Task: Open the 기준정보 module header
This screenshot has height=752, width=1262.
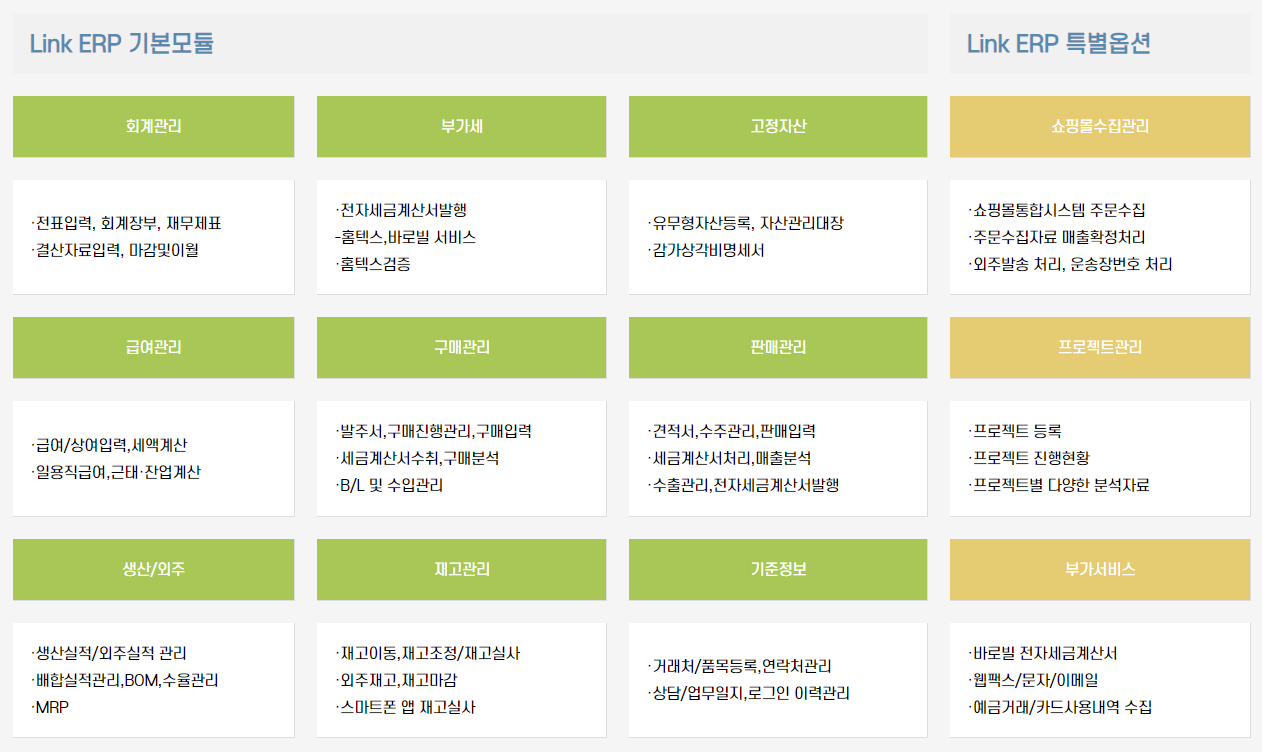Action: (778, 570)
